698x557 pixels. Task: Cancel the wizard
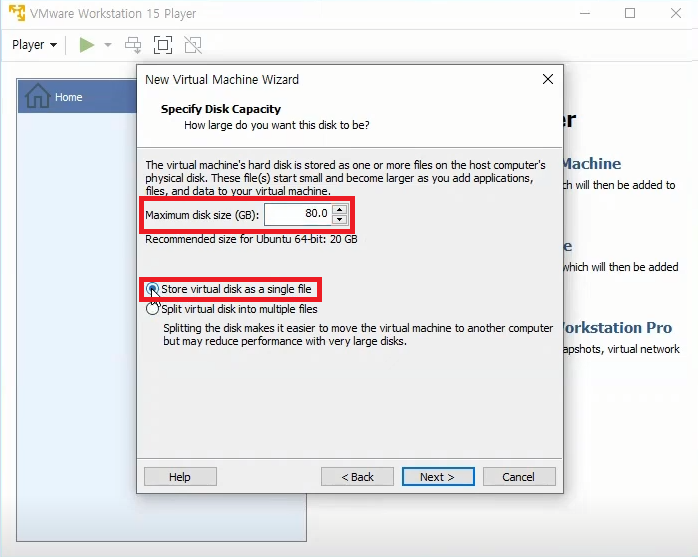coord(519,477)
